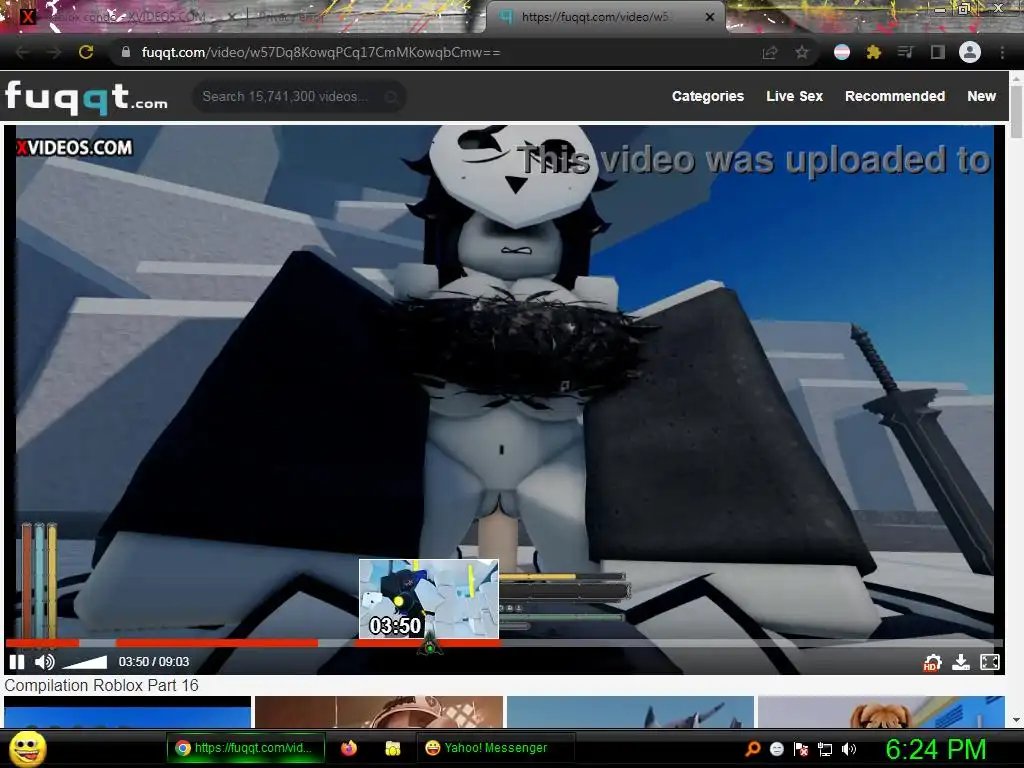Image resolution: width=1024 pixels, height=768 pixels.
Task: Open the Chrome profile avatar
Action: 970,52
